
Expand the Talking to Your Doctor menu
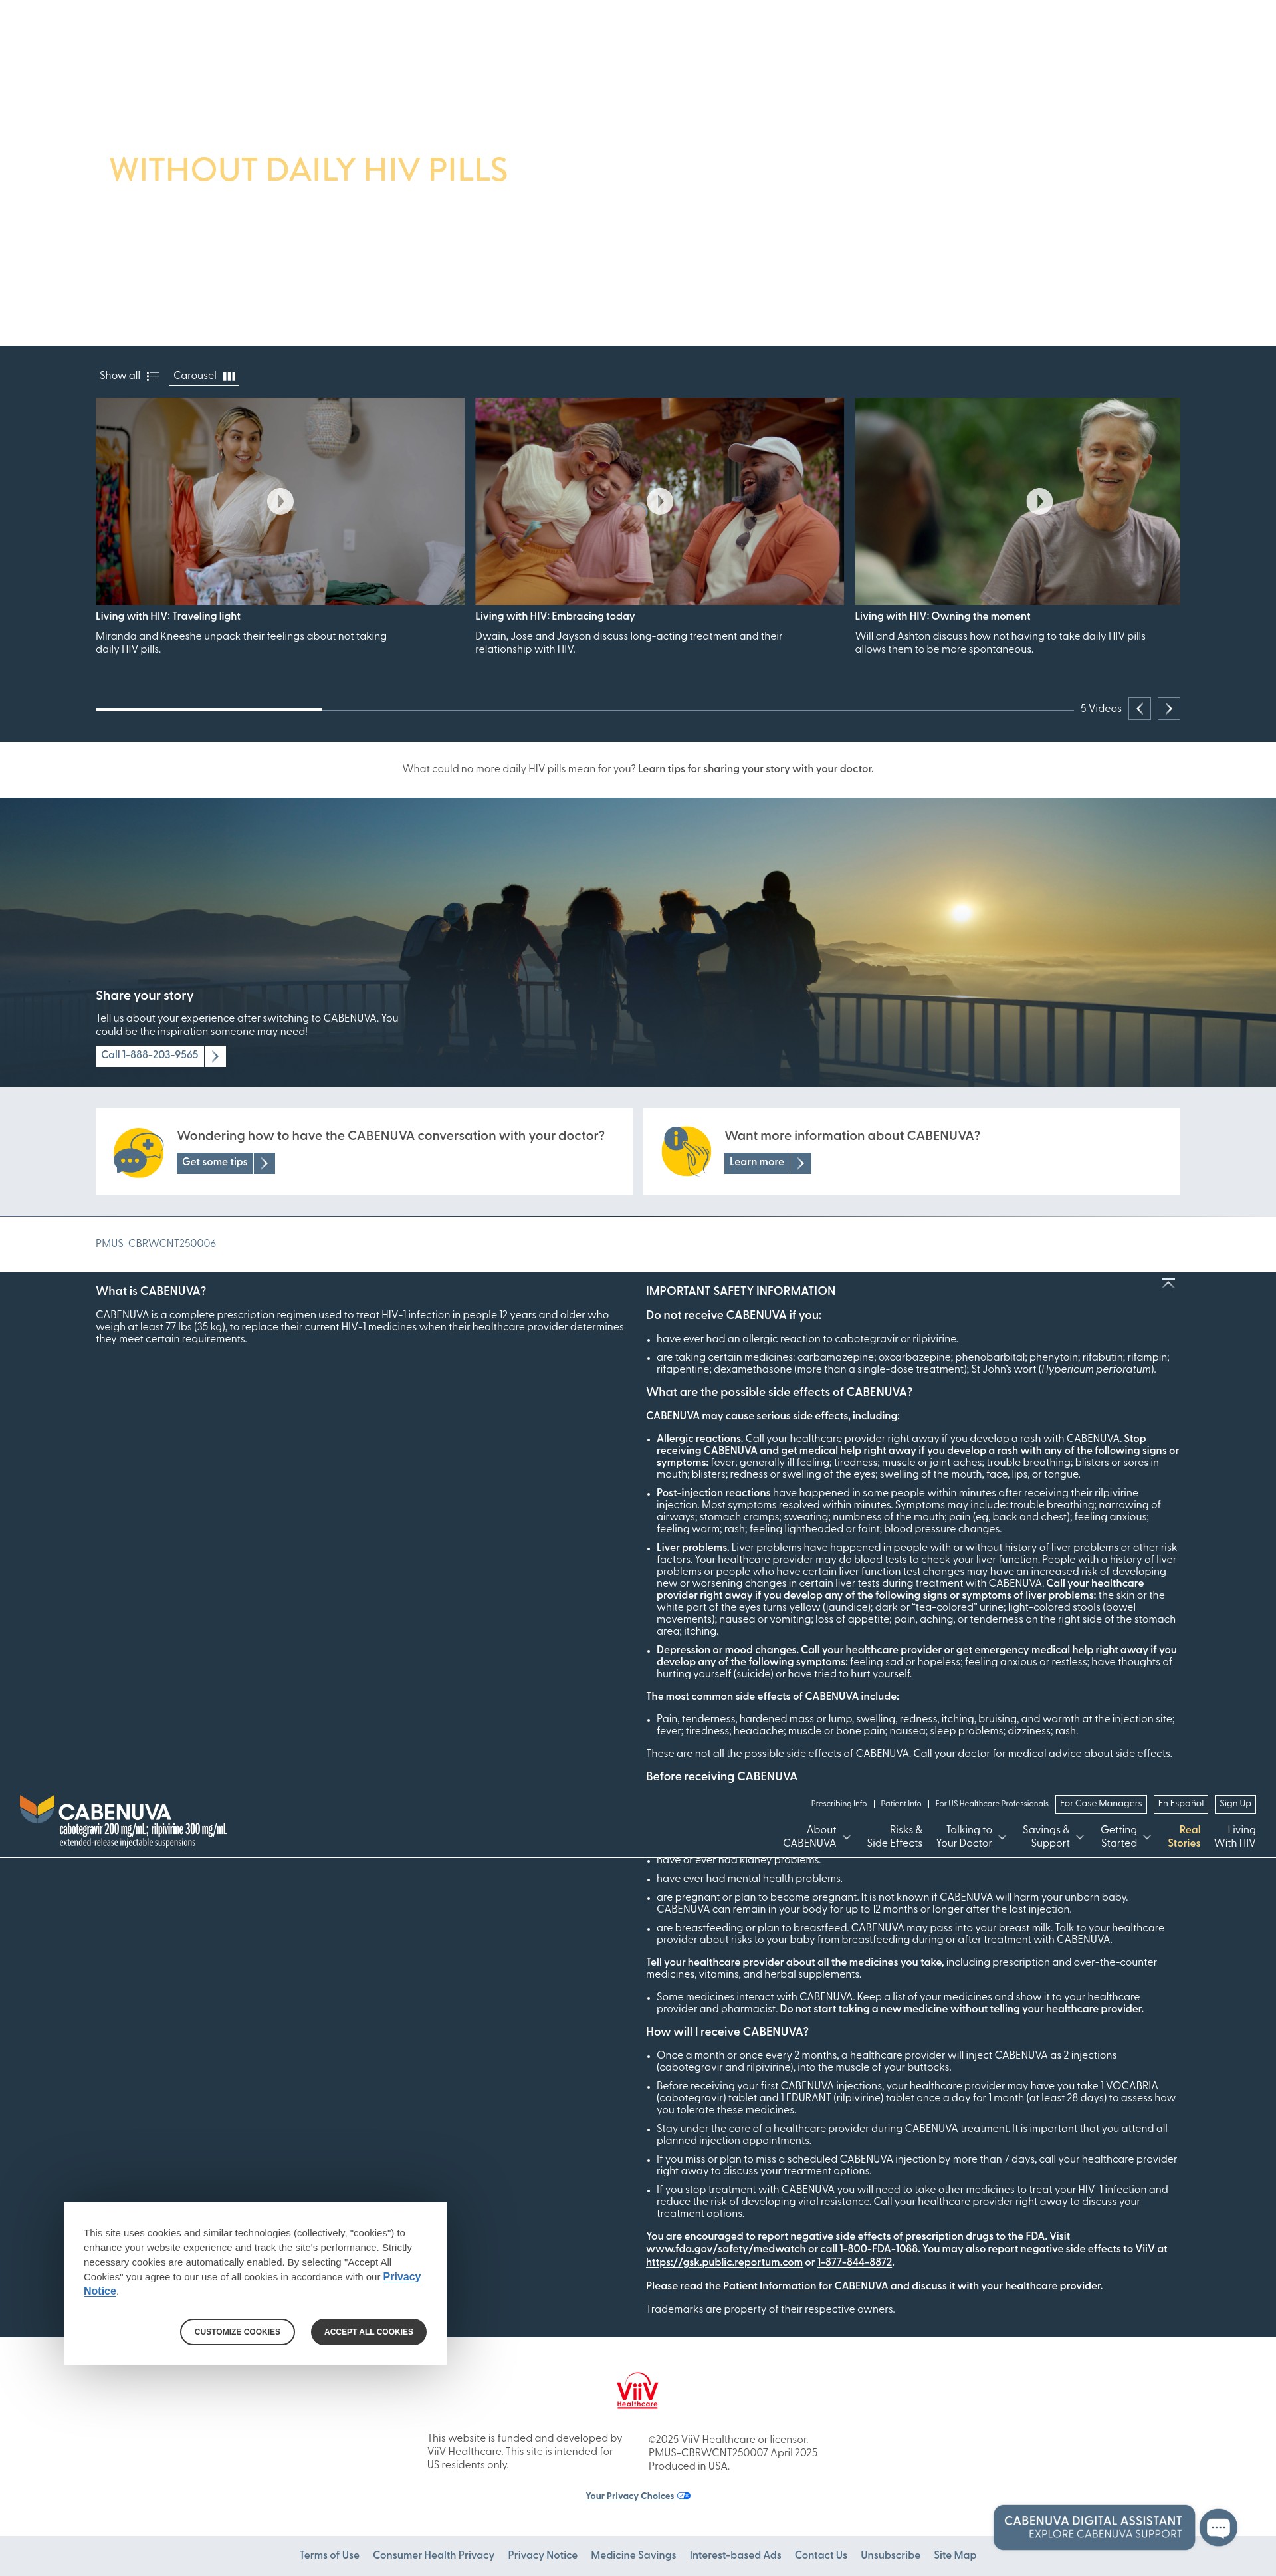click(970, 1836)
